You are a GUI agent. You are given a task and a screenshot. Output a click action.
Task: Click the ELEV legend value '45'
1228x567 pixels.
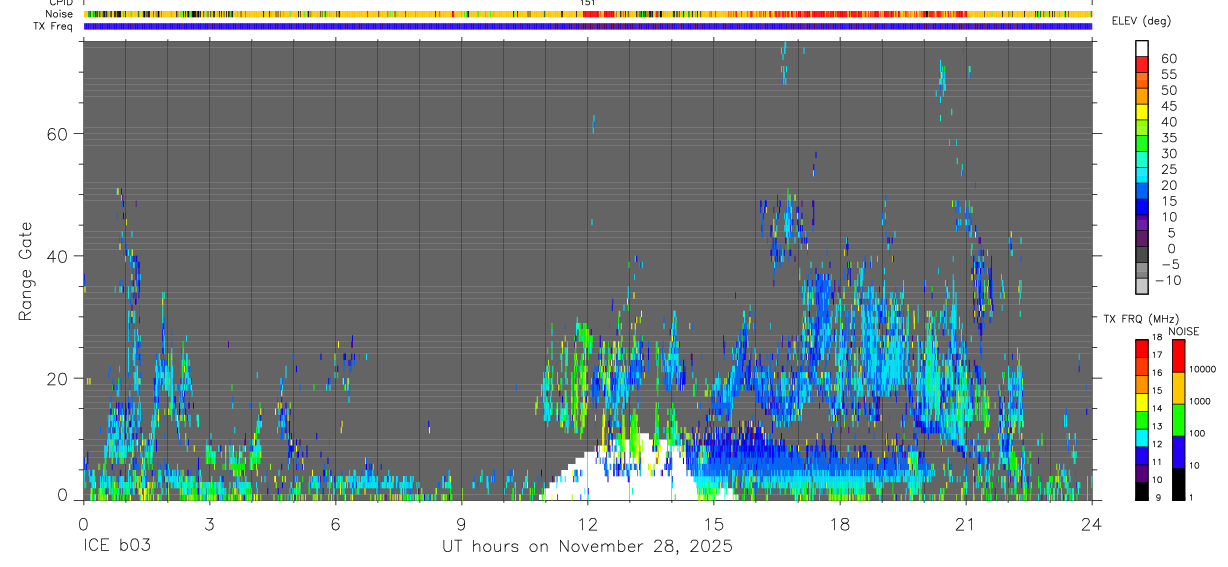[1167, 107]
